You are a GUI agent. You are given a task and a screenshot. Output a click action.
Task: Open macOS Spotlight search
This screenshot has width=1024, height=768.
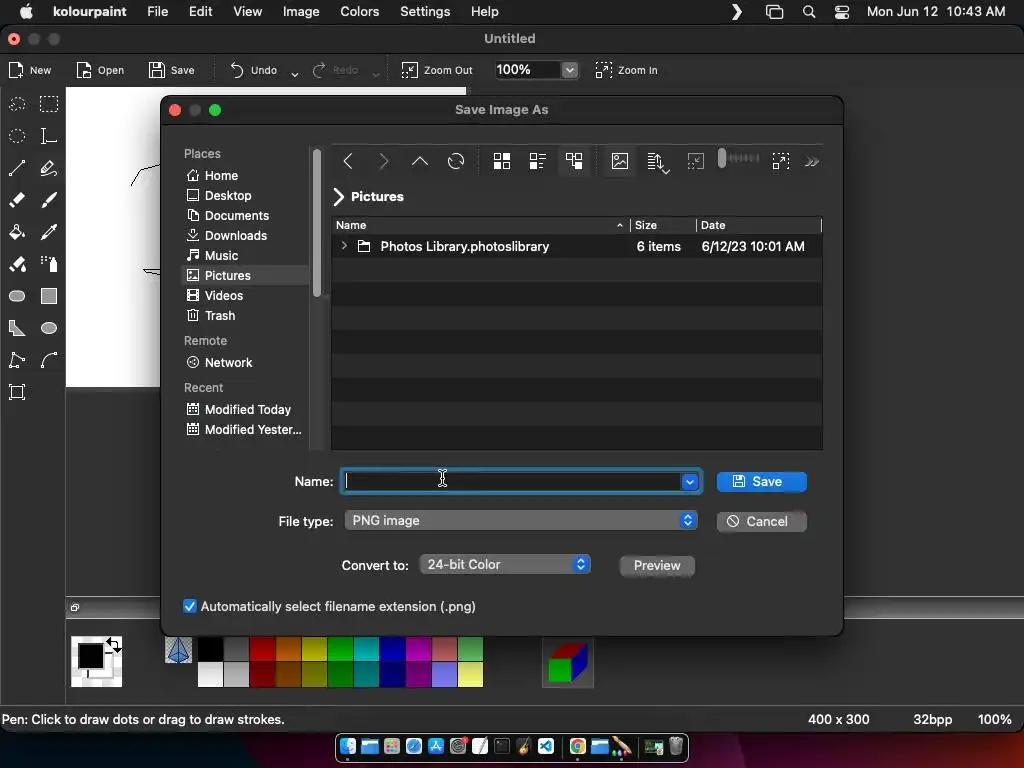click(808, 12)
